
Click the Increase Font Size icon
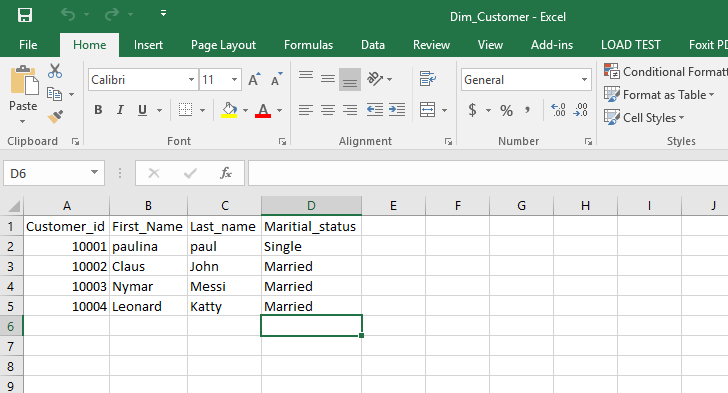[254, 79]
